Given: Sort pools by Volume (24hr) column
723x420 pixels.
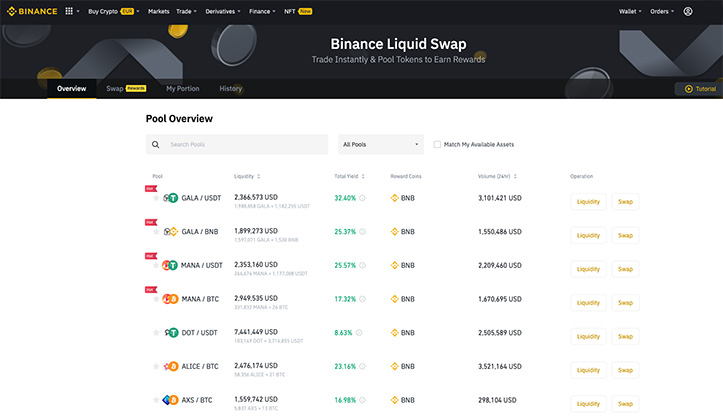Looking at the screenshot, I should click(x=497, y=176).
